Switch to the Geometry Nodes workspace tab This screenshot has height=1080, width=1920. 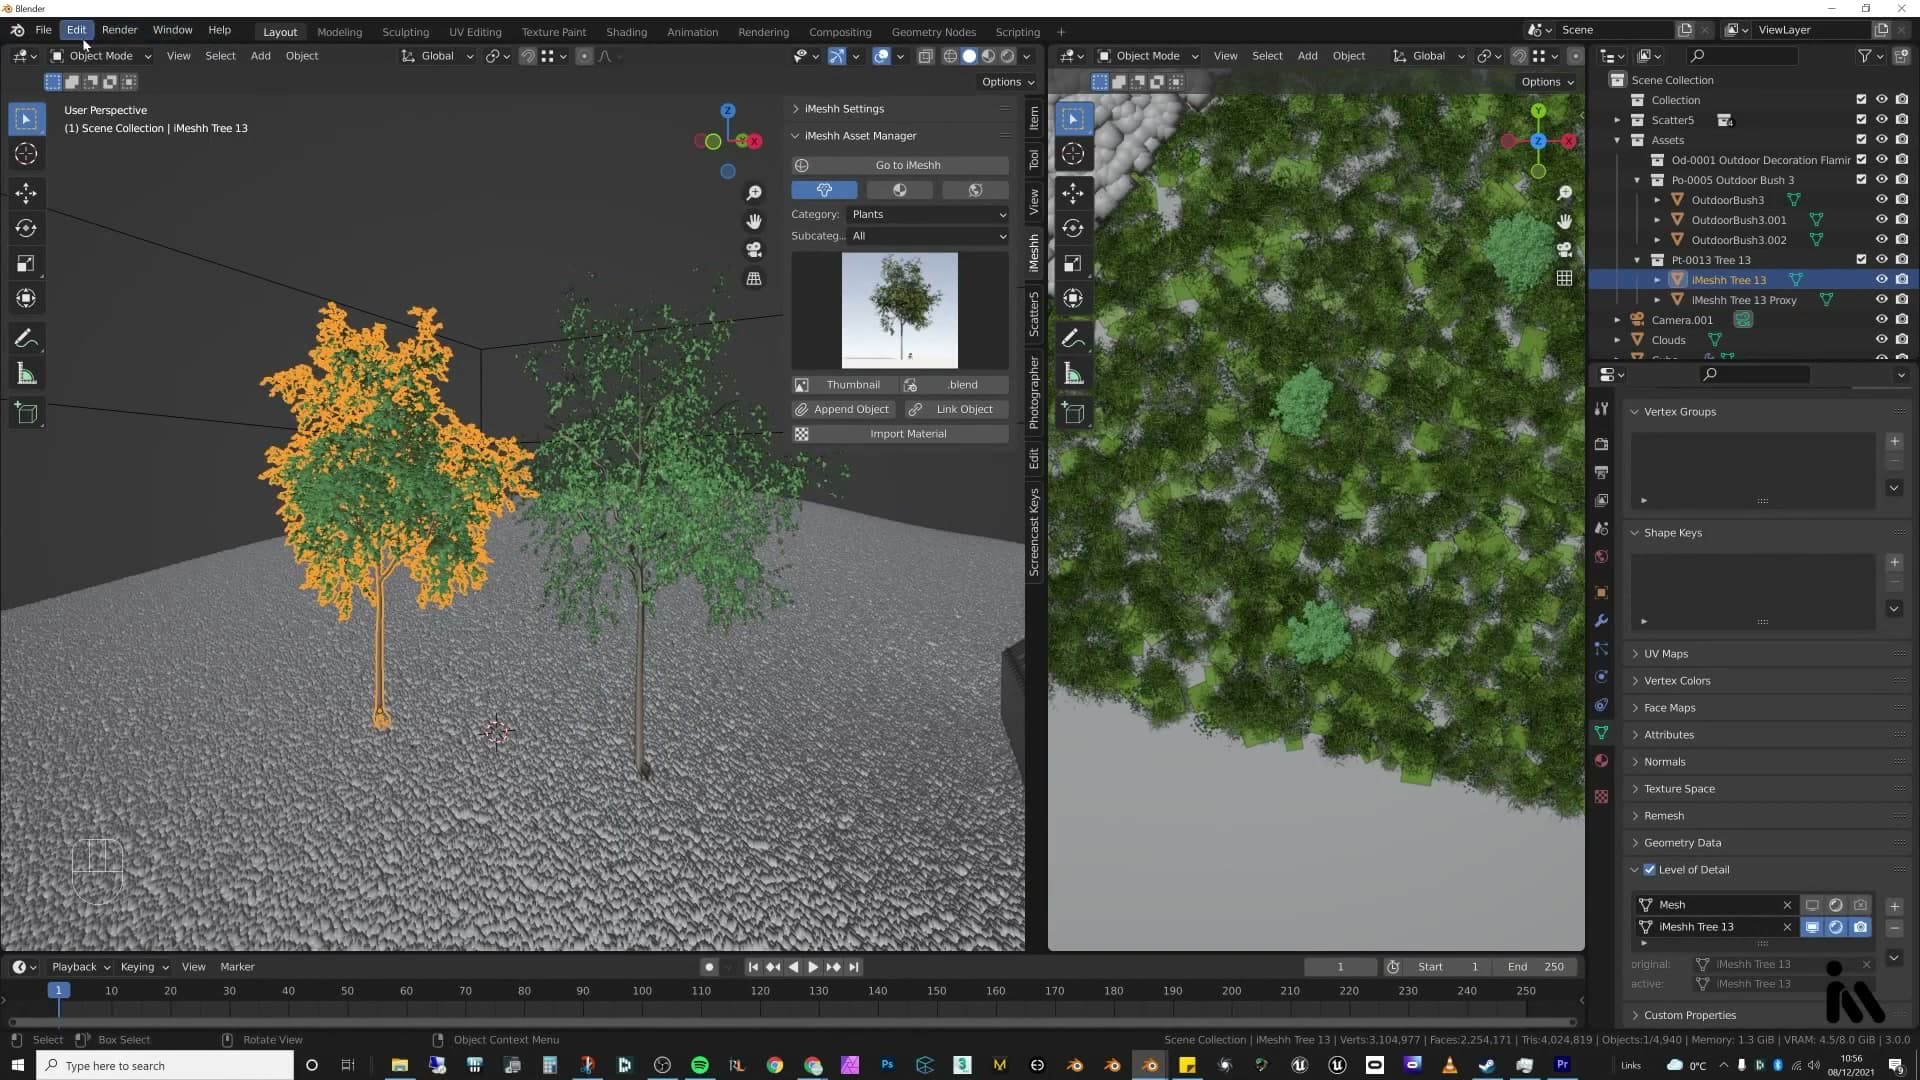933,32
